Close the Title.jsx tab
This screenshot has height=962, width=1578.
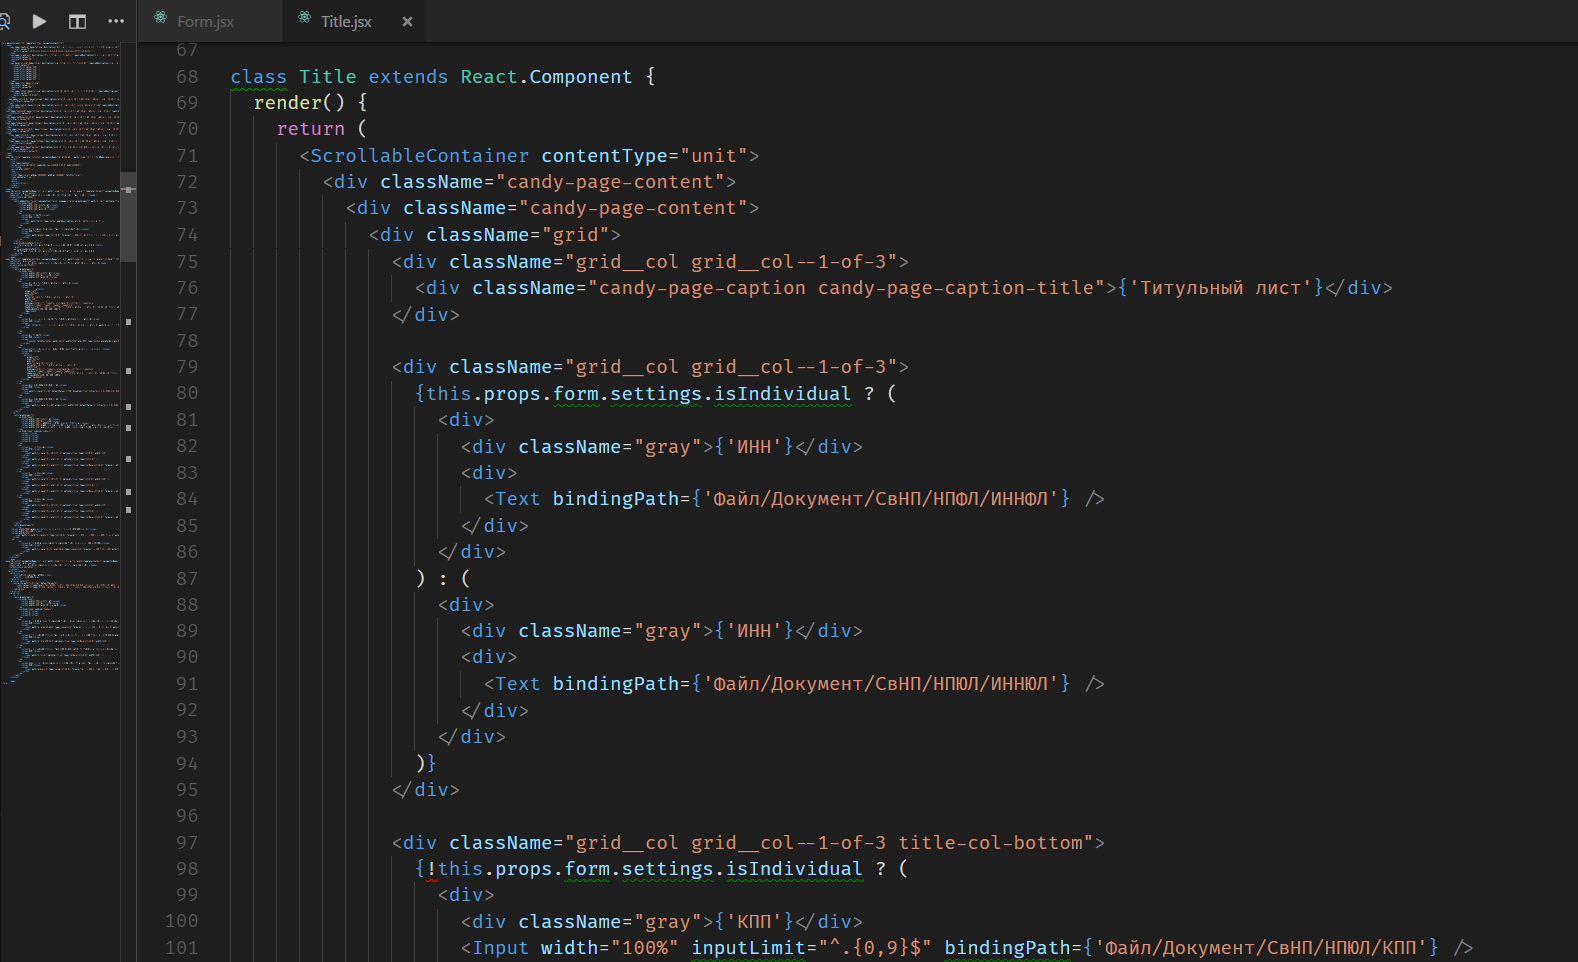[x=407, y=21]
